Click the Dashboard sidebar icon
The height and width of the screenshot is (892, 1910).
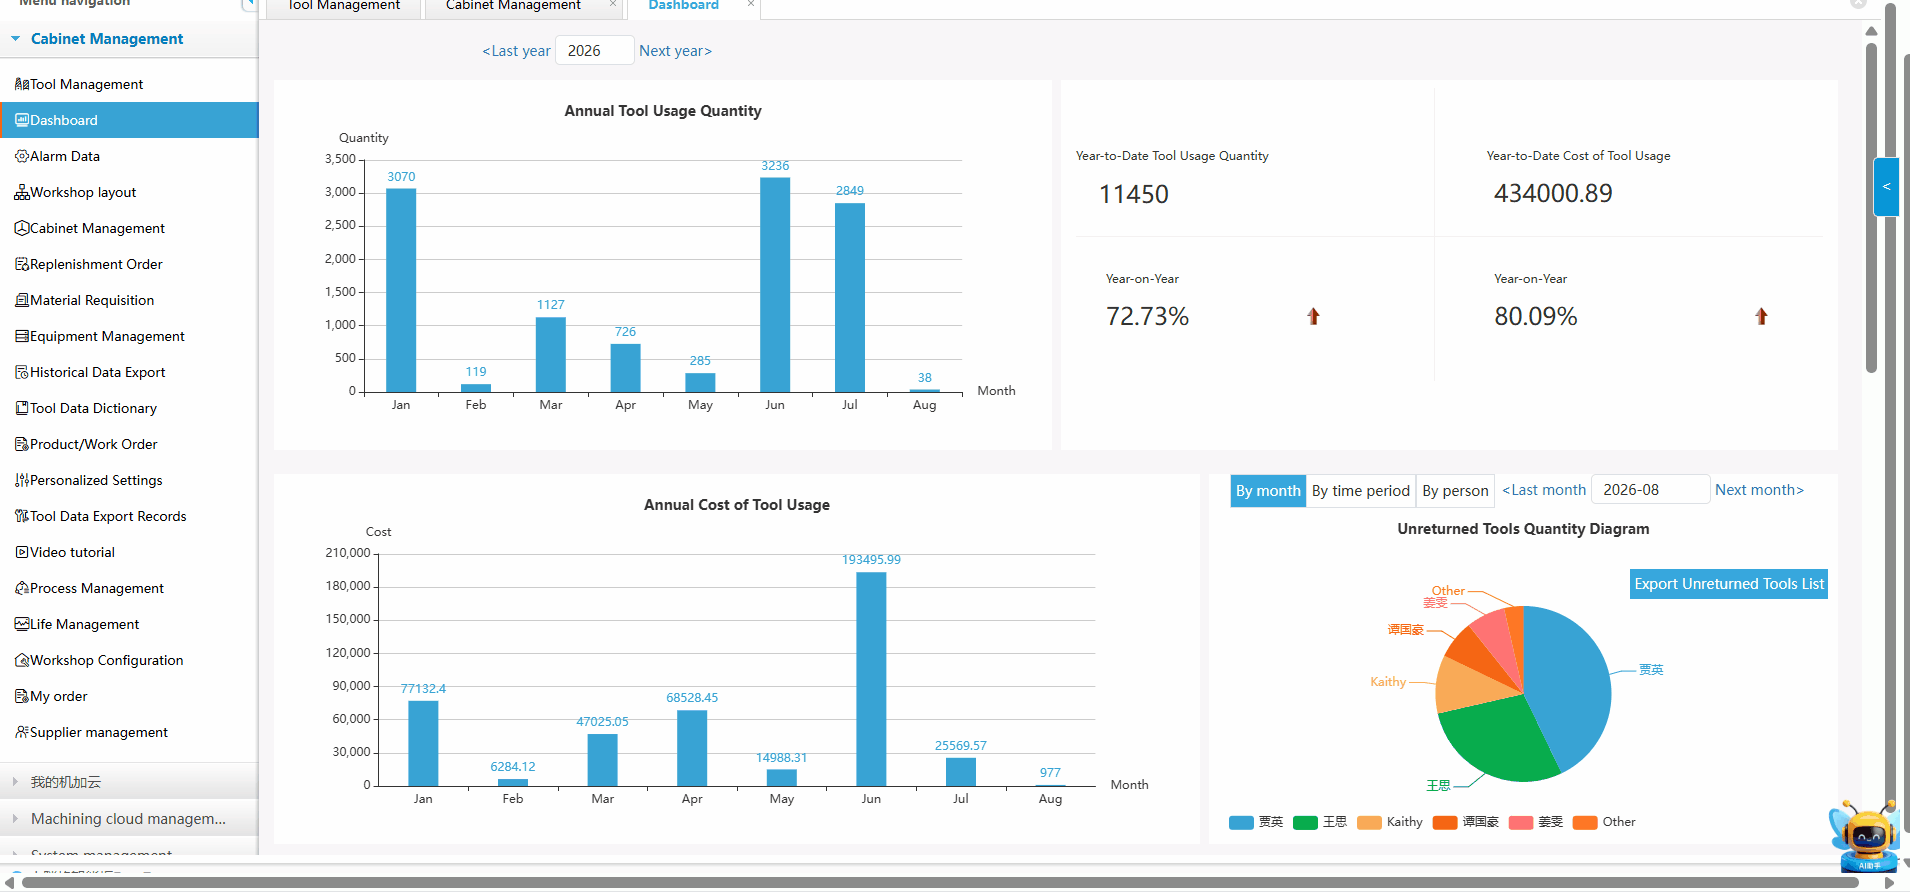click(x=22, y=120)
